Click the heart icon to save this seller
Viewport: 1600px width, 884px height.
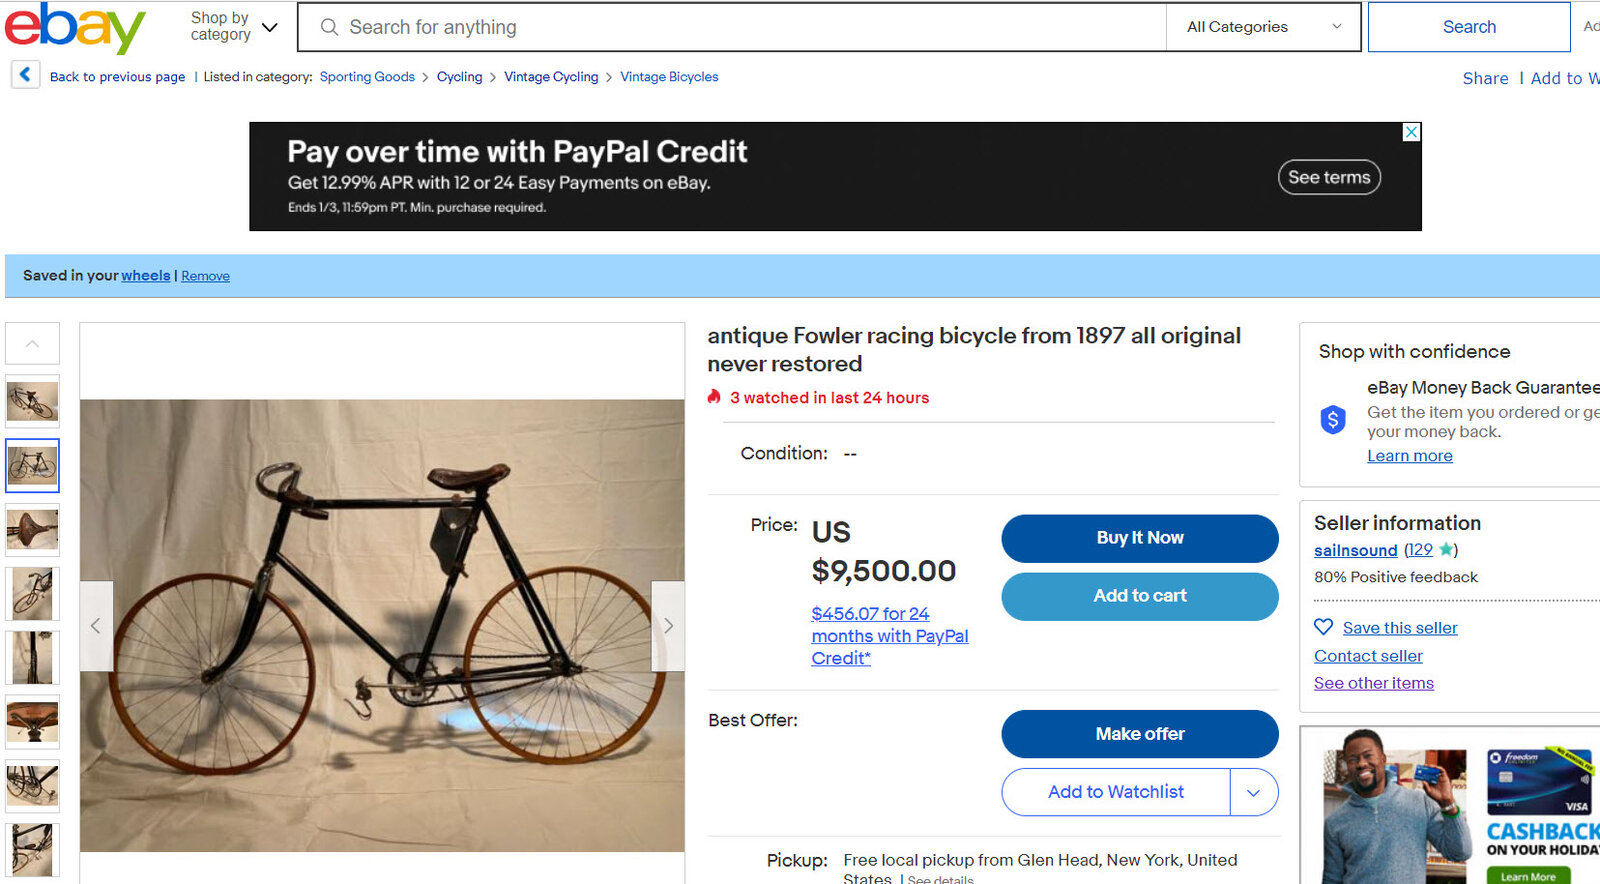(x=1323, y=627)
